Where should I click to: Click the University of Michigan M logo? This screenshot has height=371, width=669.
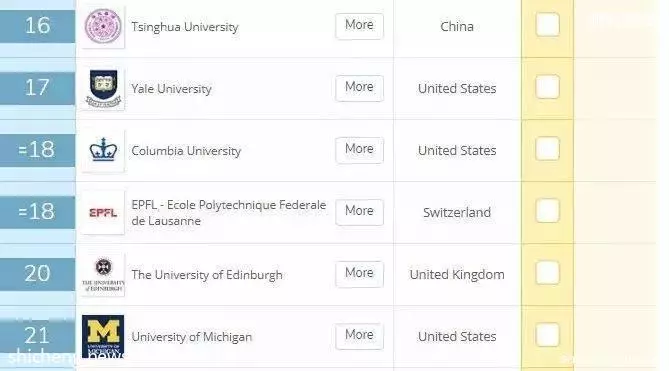click(103, 336)
